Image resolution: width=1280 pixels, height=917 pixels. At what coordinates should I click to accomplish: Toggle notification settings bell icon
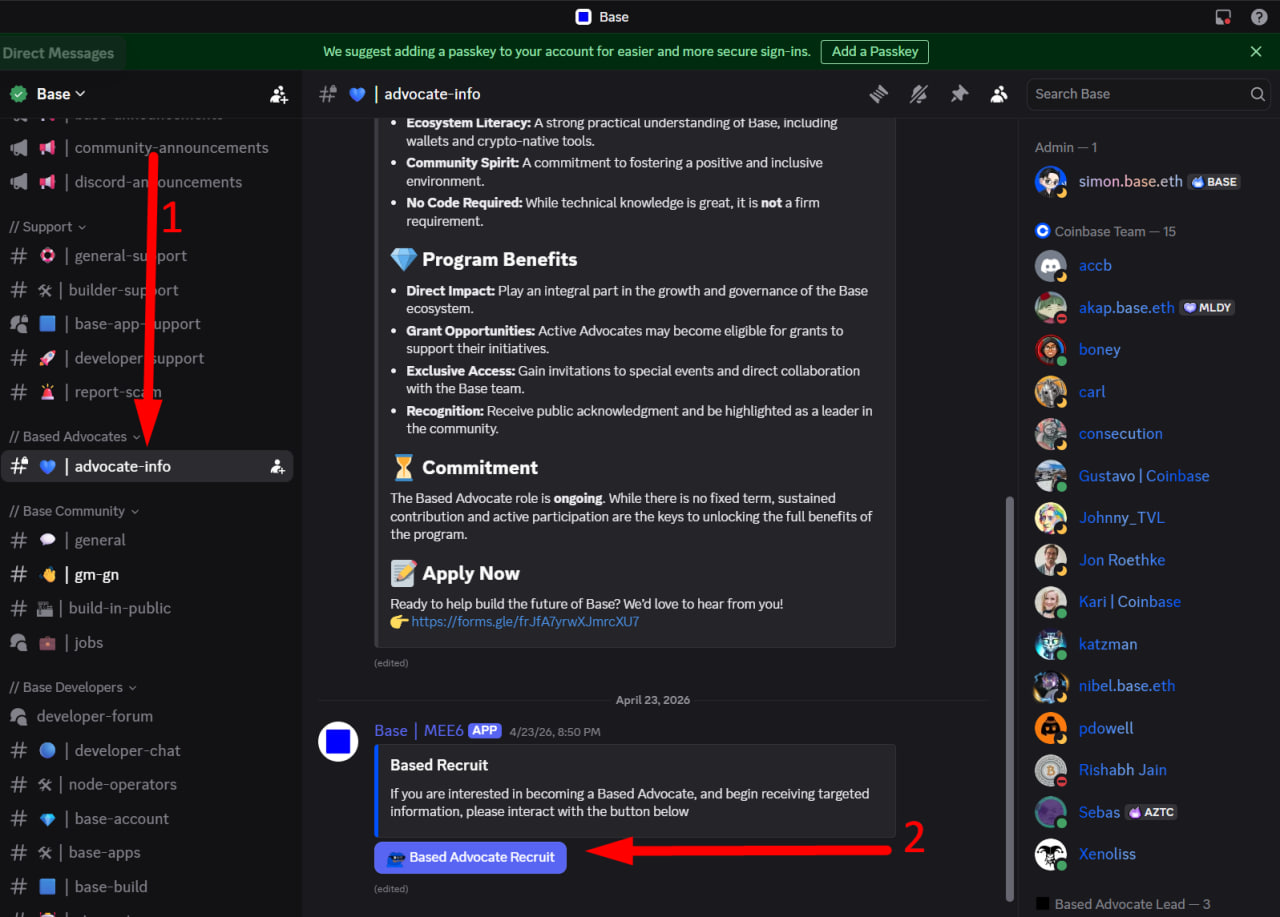tap(918, 94)
